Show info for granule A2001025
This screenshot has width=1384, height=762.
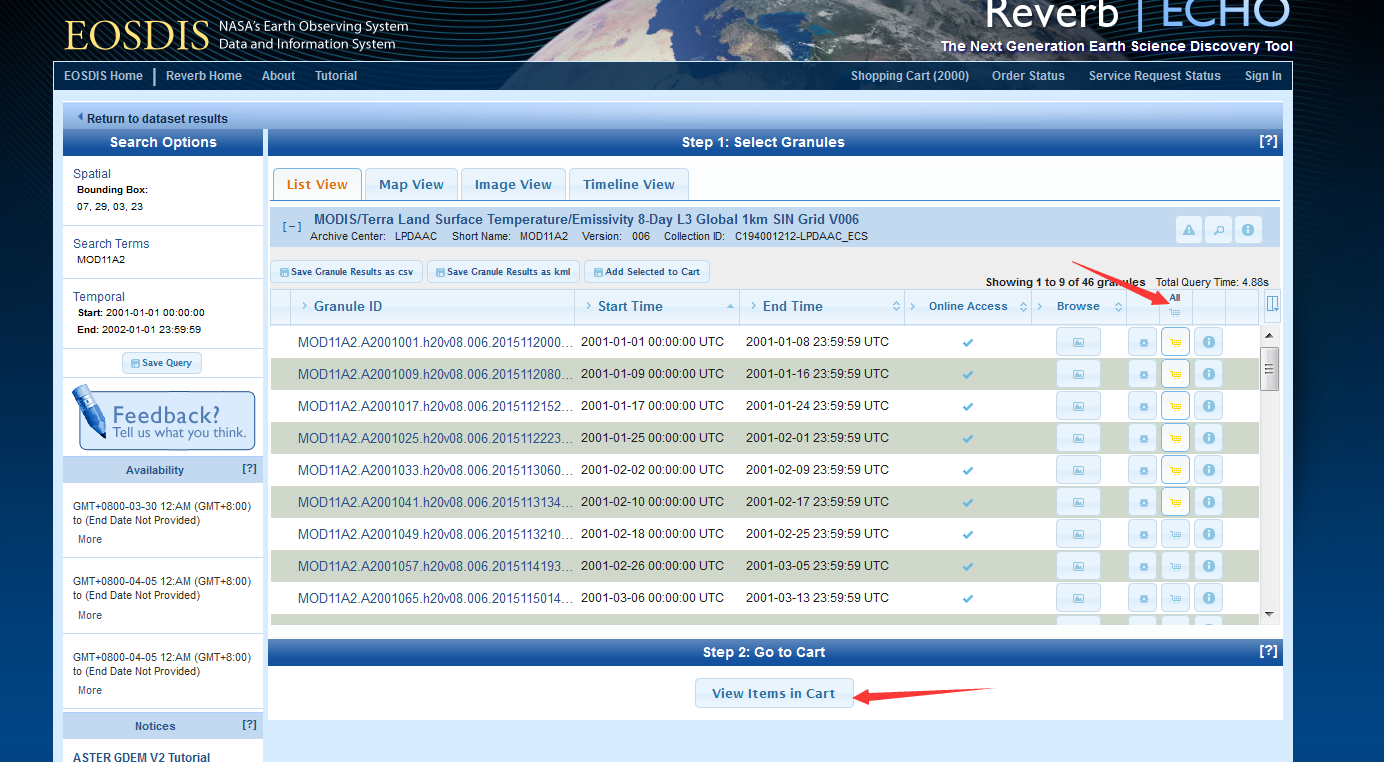pyautogui.click(x=1208, y=438)
